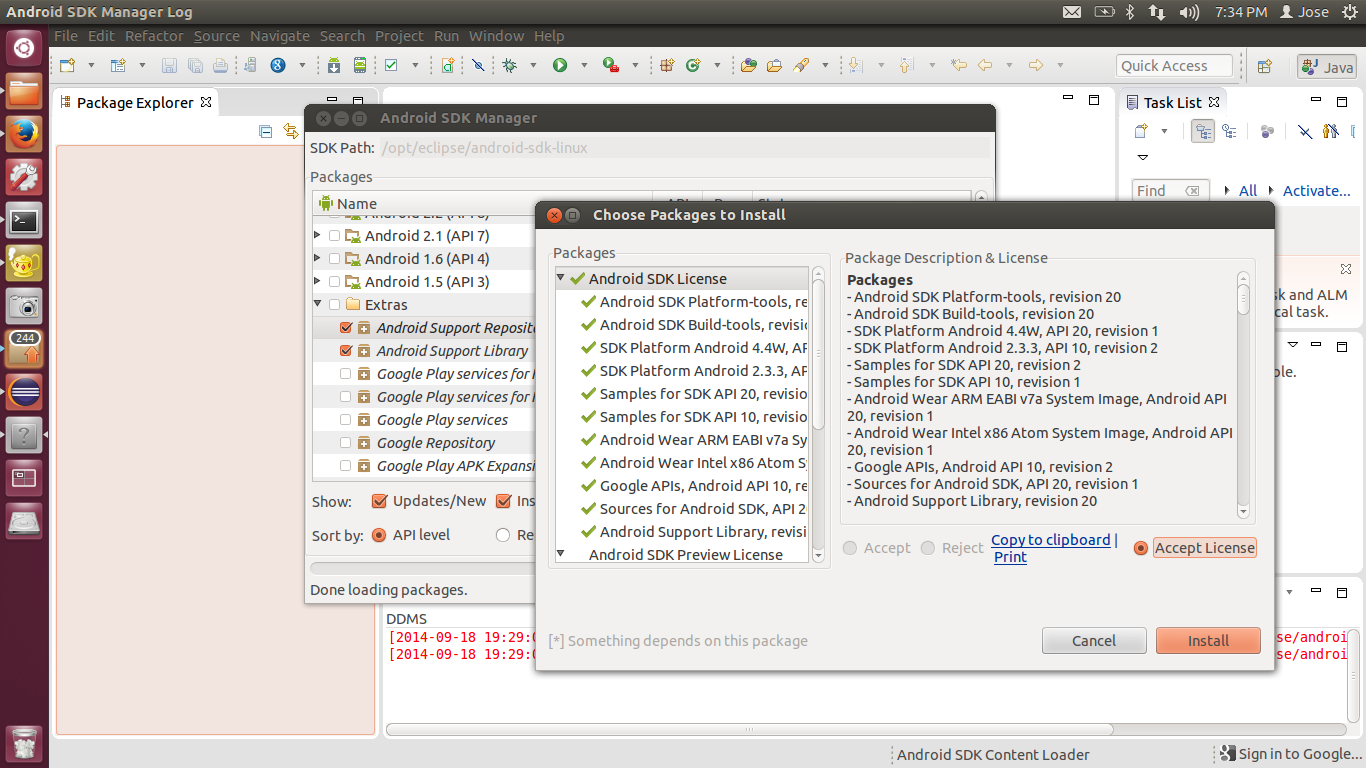
Task: Expand the Android 2.1 (API 7) node
Action: tap(318, 236)
